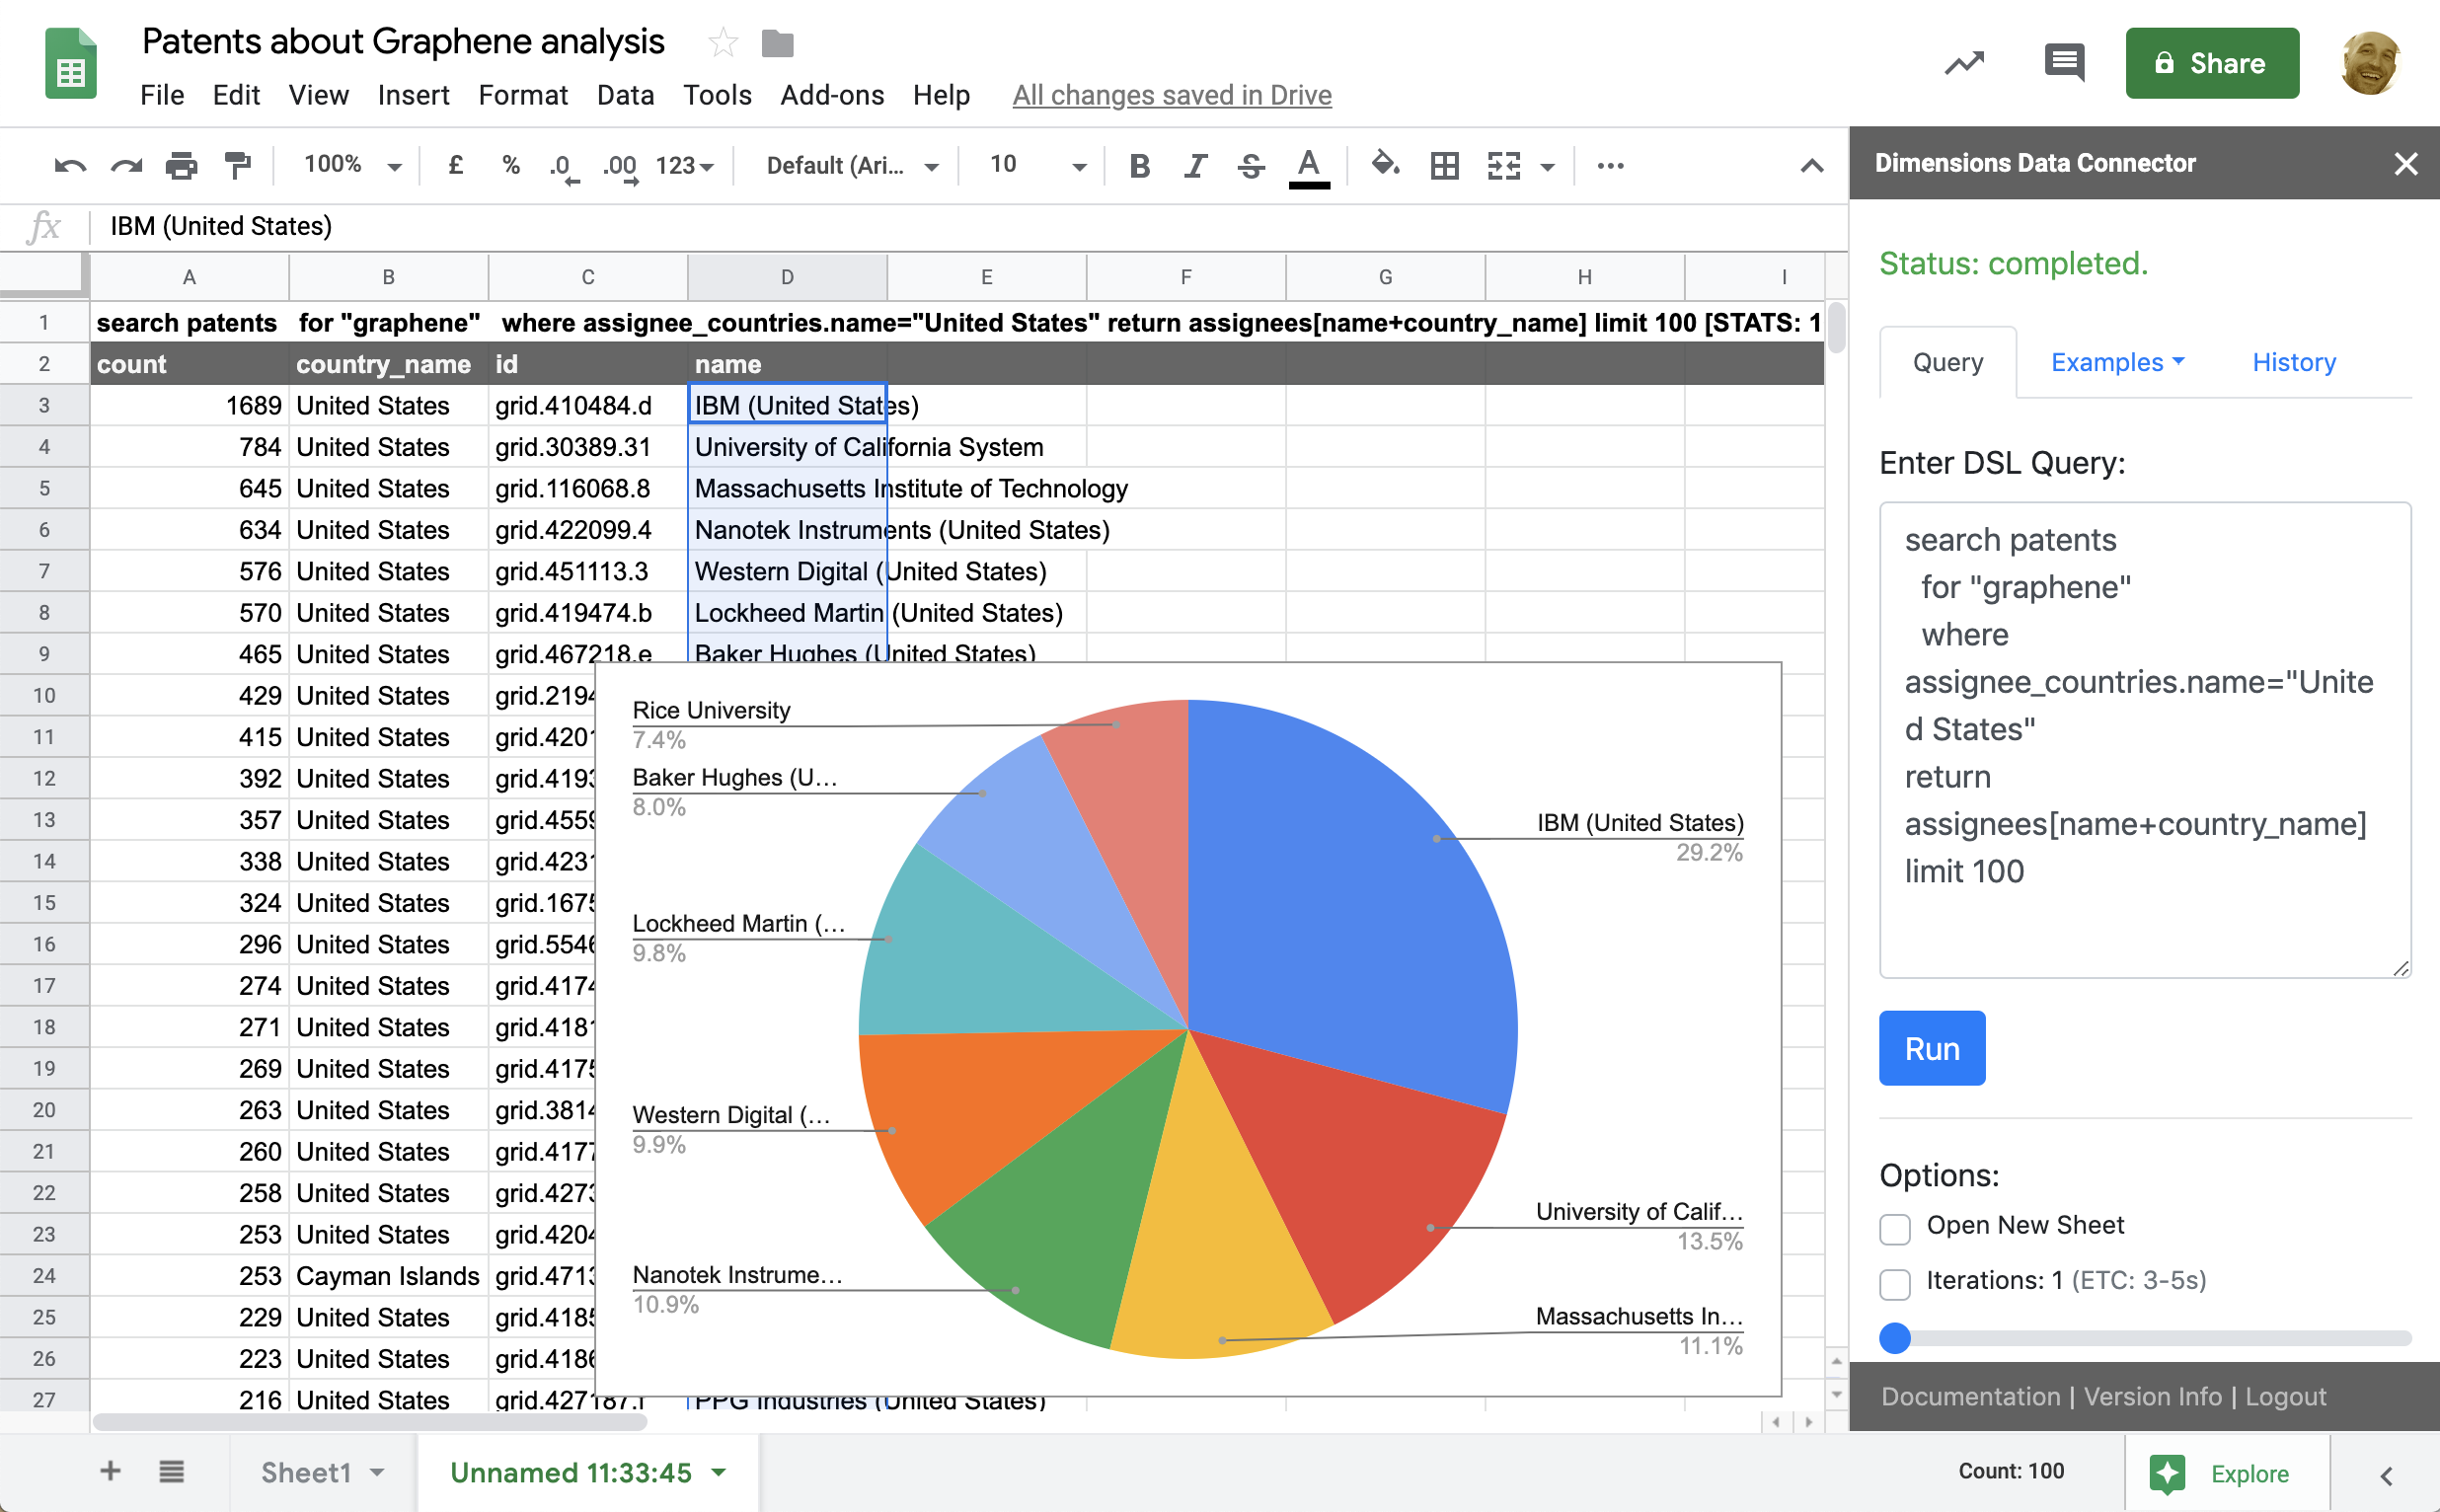Close the Dimensions Data Connector panel
Screen dimensions: 2440x1512
[x=2405, y=164]
